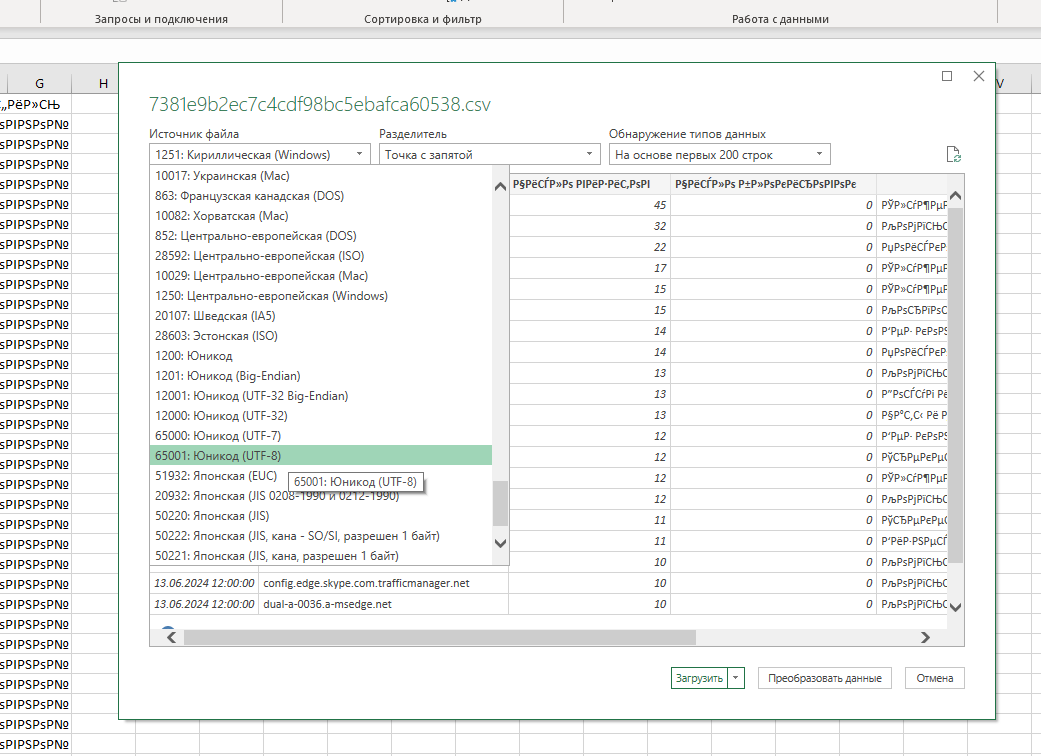Screen dimensions: 1041x756
Task: Choose 1200: Юникод from encoding list
Action: coord(320,356)
